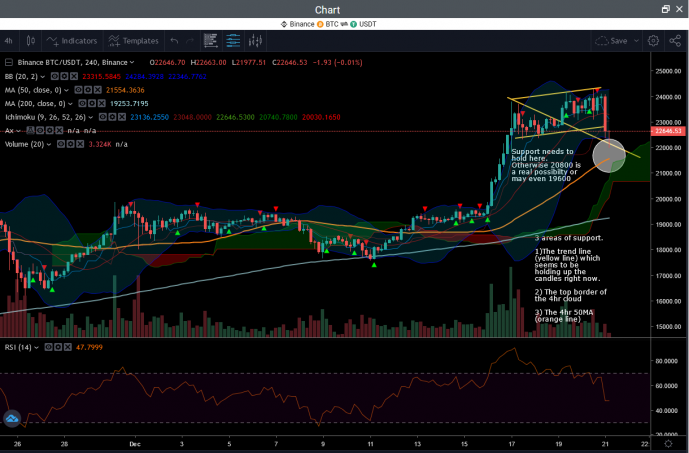Image resolution: width=689 pixels, height=453 pixels.
Task: Click the RSI value 47.7999
Action: click(89, 347)
